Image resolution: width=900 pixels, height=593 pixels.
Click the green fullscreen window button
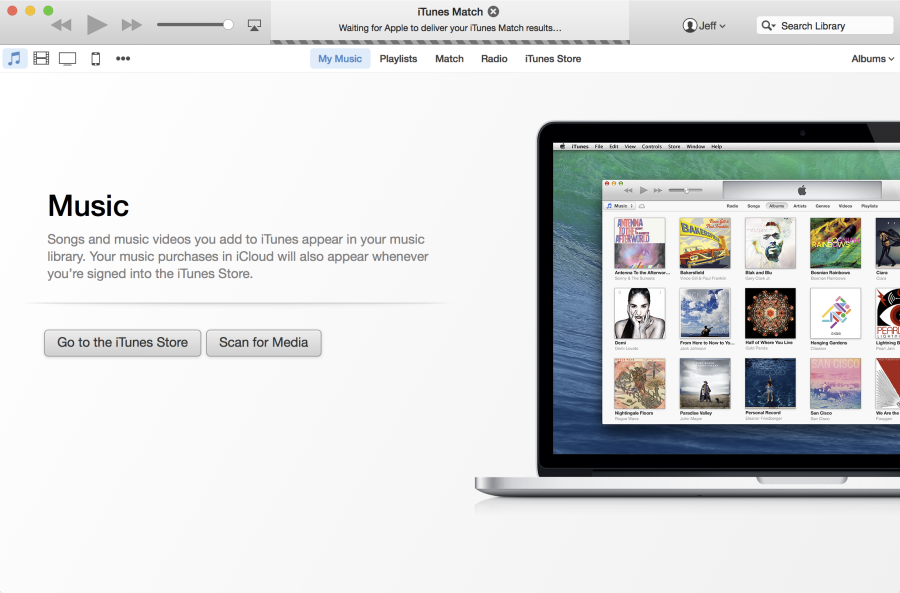click(48, 10)
